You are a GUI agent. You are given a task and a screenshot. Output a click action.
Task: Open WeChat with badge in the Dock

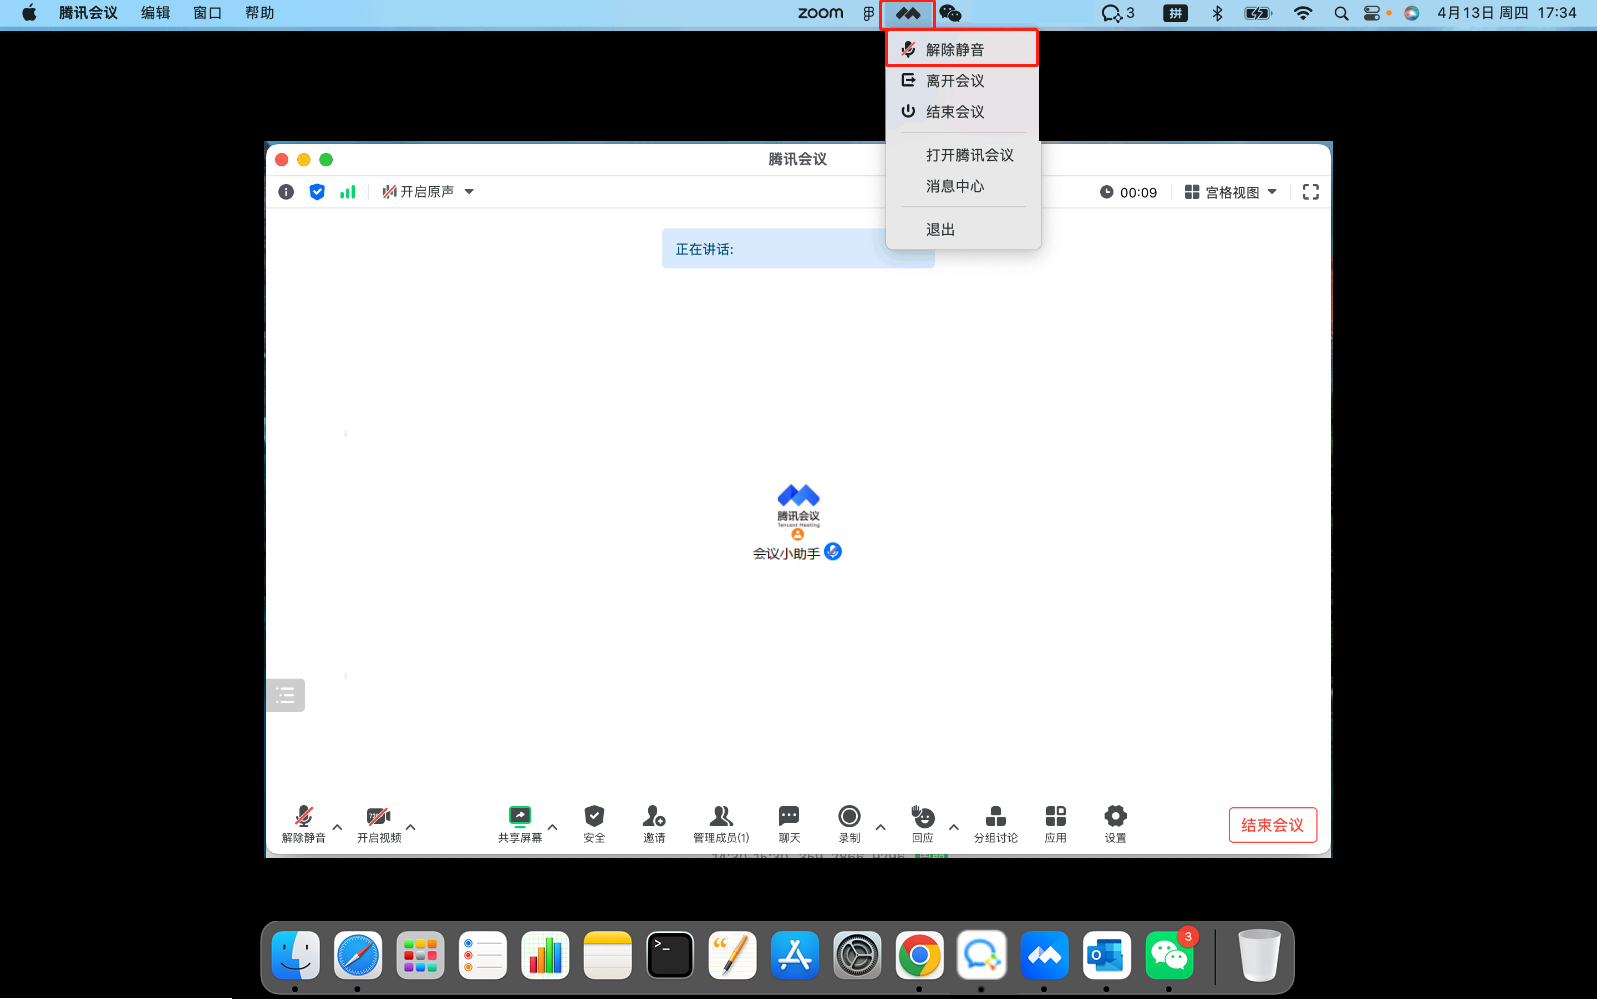(1169, 956)
